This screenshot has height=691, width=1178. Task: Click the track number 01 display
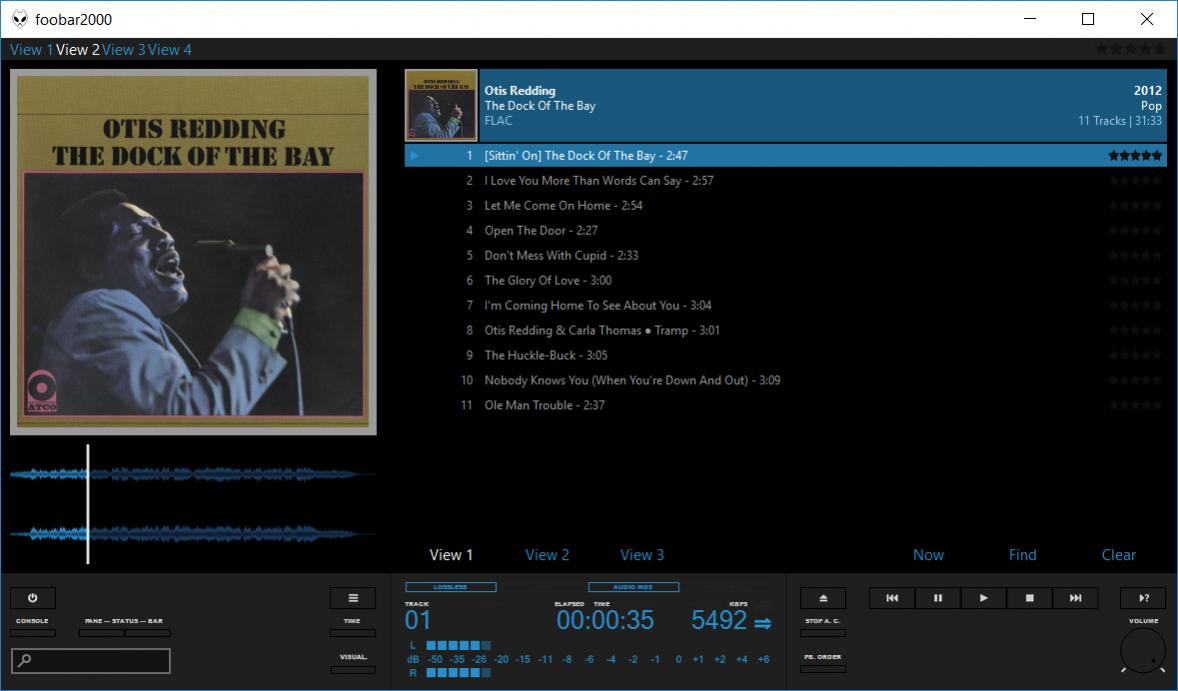click(418, 620)
